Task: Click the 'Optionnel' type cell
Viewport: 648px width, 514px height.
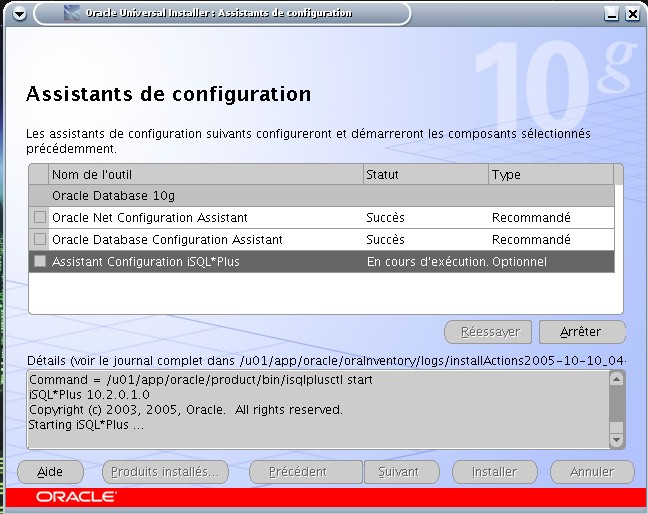Action: click(x=519, y=262)
